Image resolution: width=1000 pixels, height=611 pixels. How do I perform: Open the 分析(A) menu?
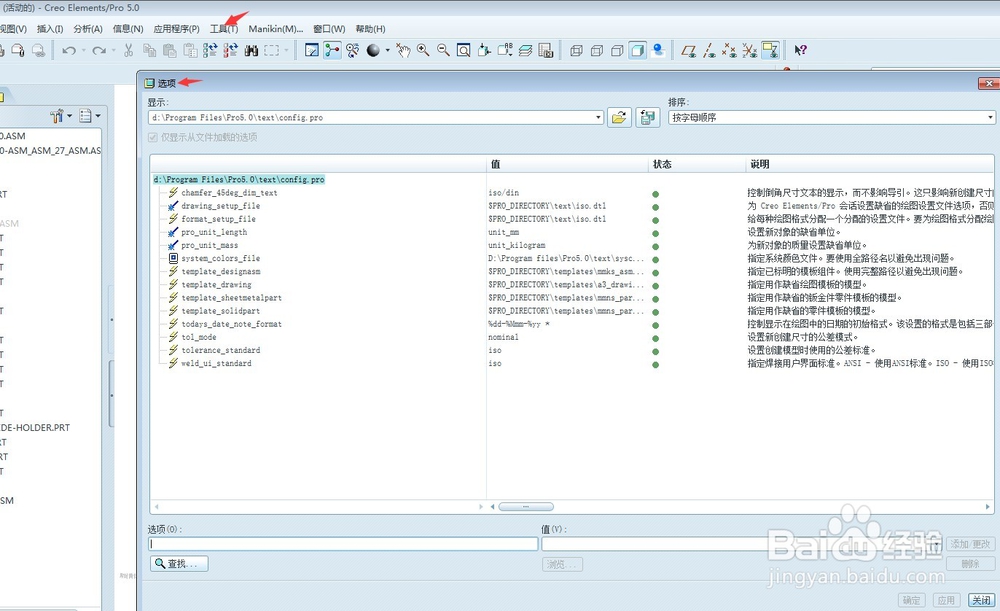(x=88, y=29)
